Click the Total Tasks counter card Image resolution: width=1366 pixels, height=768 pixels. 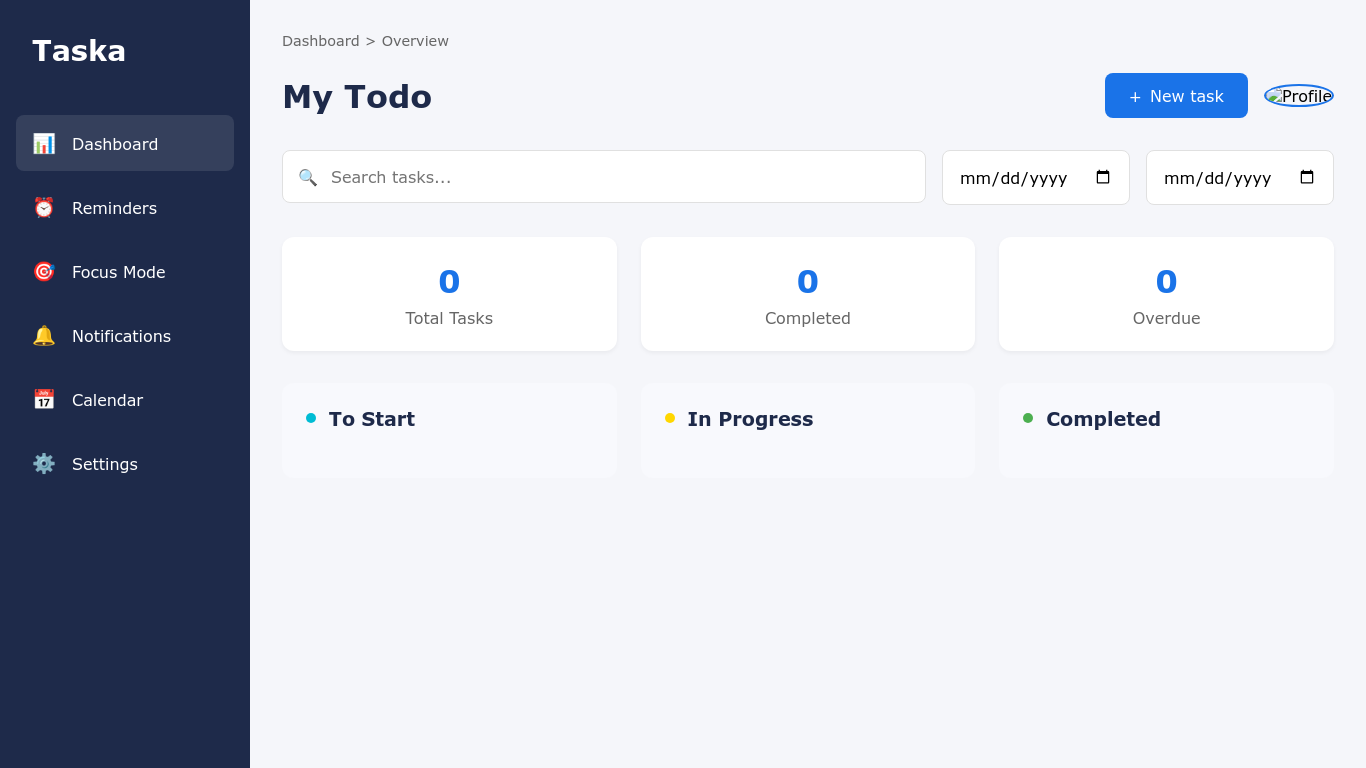point(449,294)
